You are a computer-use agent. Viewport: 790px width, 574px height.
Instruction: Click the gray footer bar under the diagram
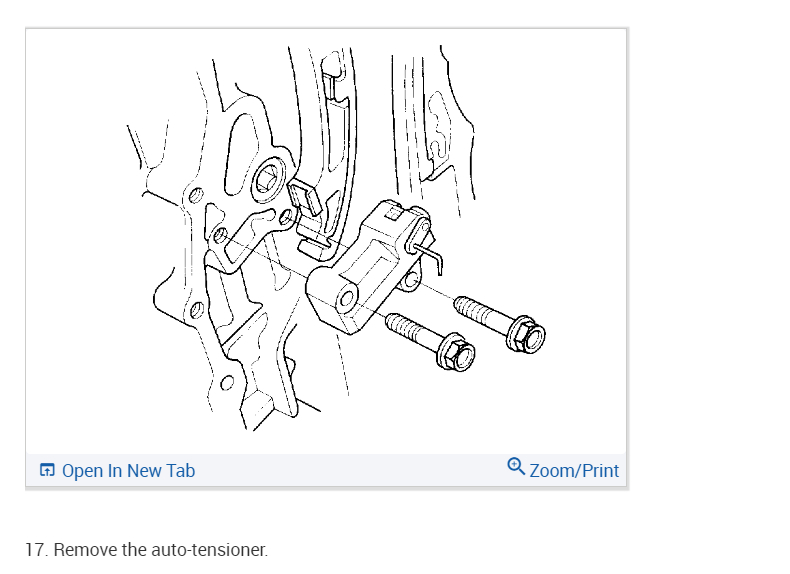point(326,470)
